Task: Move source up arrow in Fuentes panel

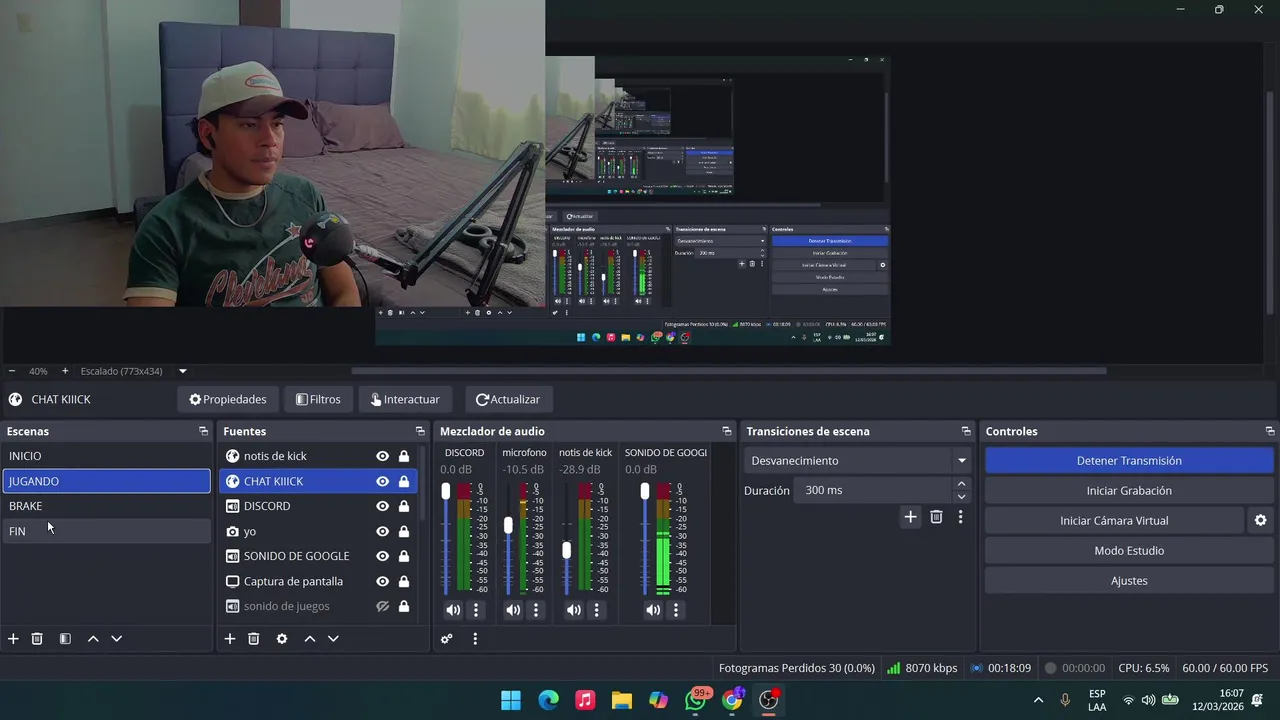Action: click(x=310, y=638)
